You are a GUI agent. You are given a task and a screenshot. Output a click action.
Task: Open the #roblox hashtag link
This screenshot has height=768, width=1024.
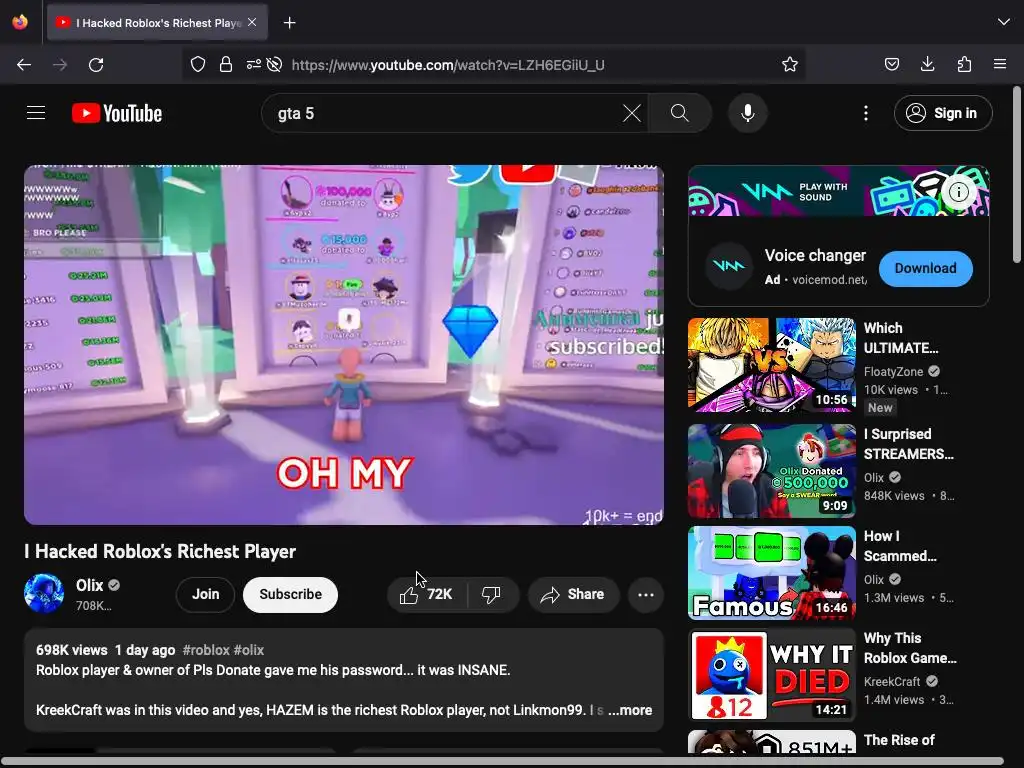206,650
